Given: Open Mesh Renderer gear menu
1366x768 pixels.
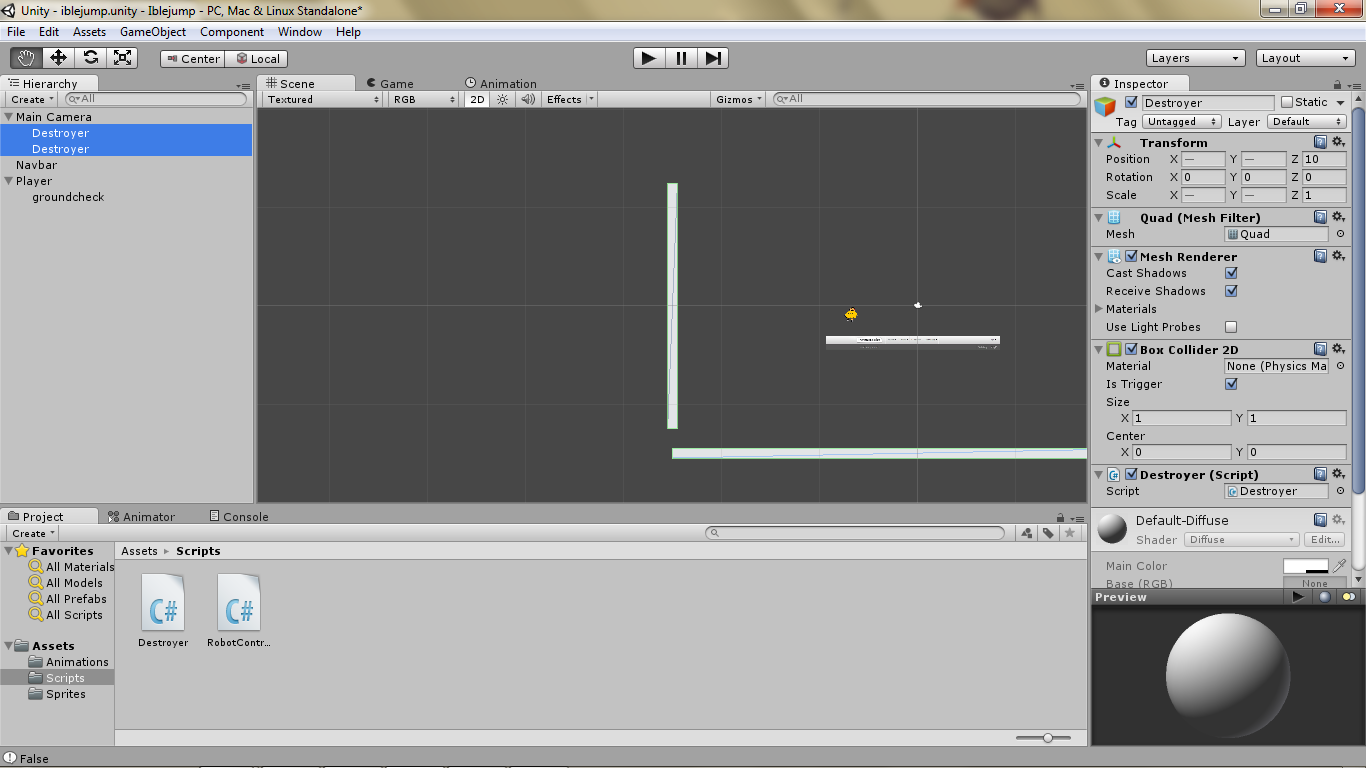Looking at the screenshot, I should 1338,256.
